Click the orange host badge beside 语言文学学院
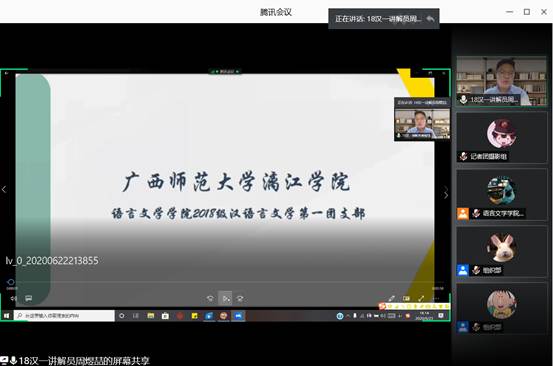 click(x=463, y=213)
